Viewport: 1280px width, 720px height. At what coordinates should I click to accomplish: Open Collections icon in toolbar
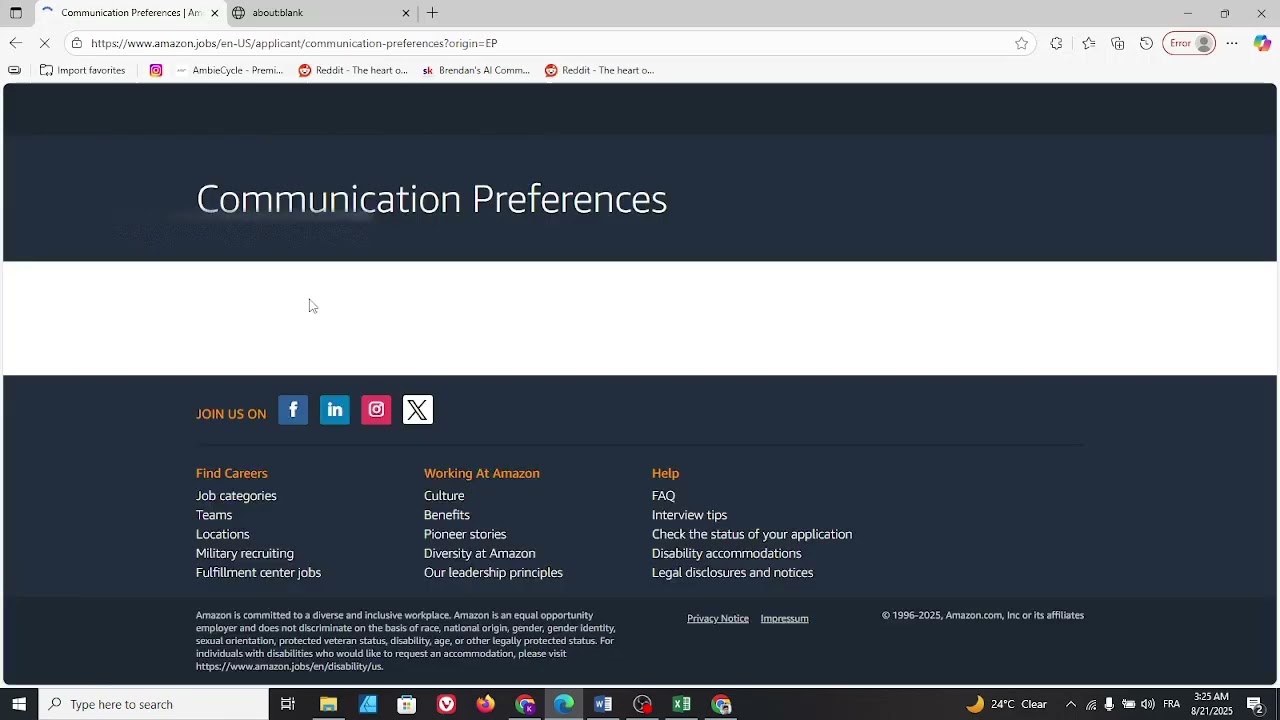(x=1118, y=43)
